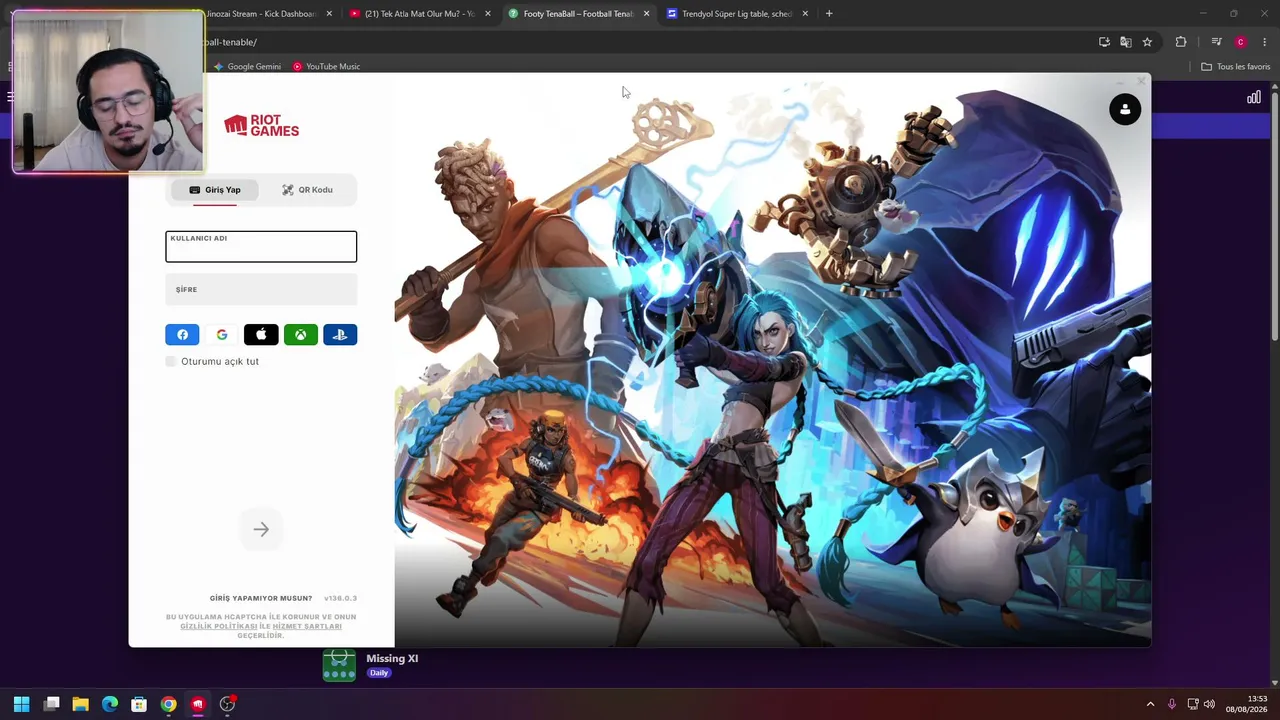Sign in with PlayStation icon
The image size is (1280, 720).
(x=340, y=335)
